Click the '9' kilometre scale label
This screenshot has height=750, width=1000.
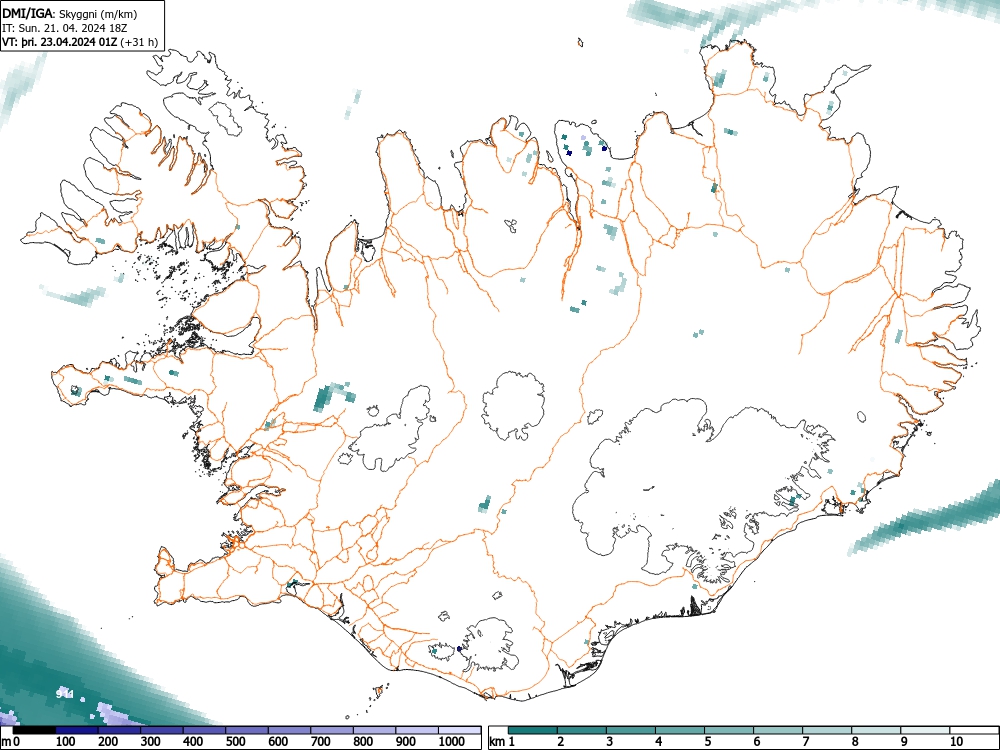(x=904, y=742)
